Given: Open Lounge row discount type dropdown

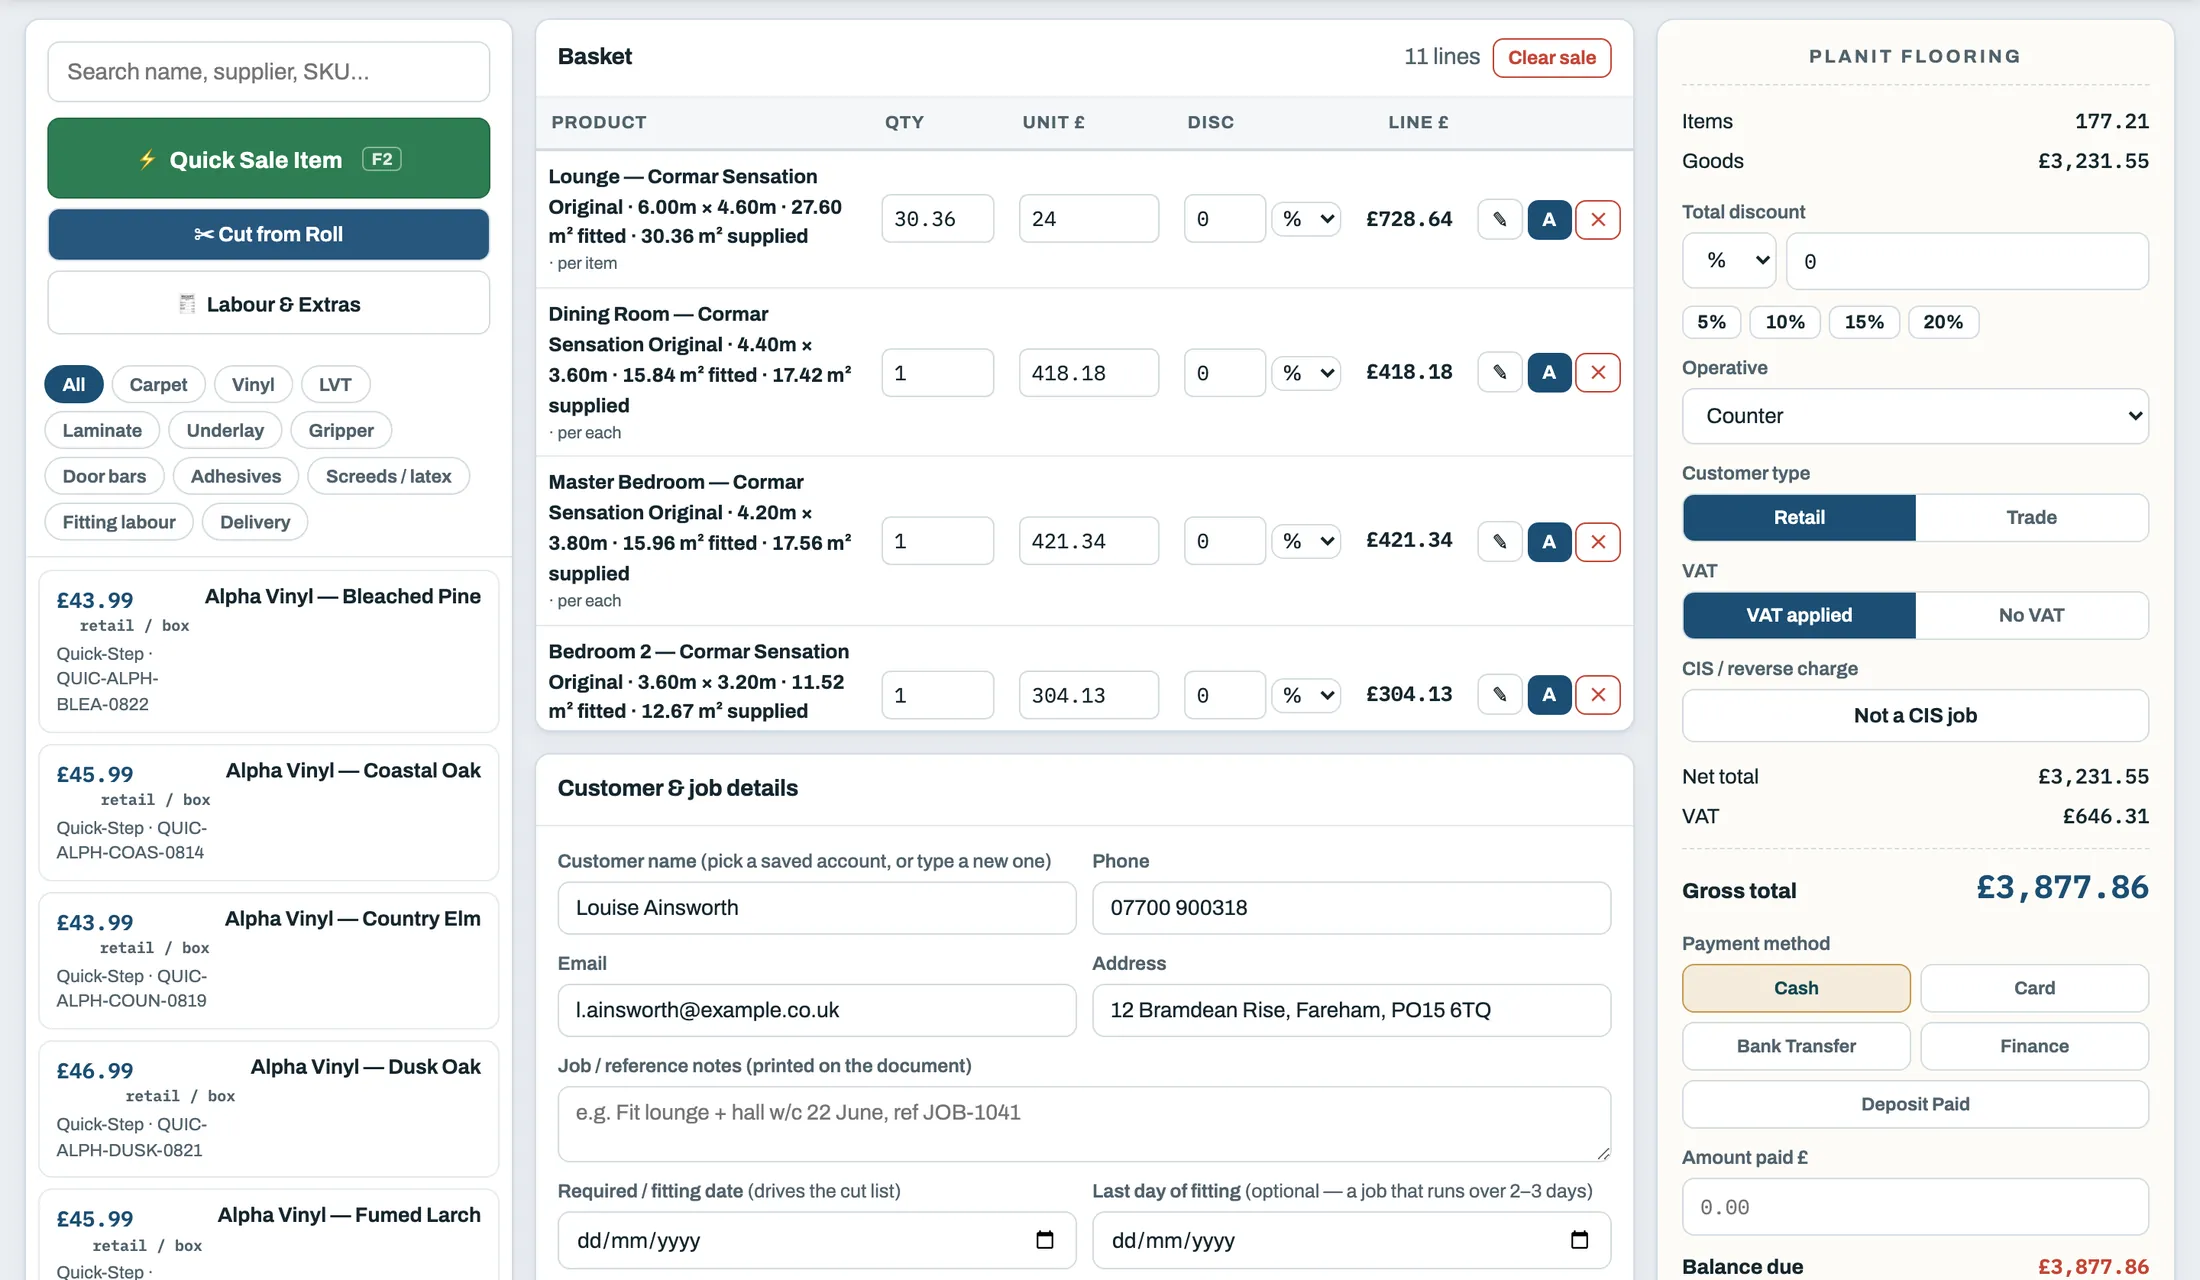Looking at the screenshot, I should (1306, 219).
